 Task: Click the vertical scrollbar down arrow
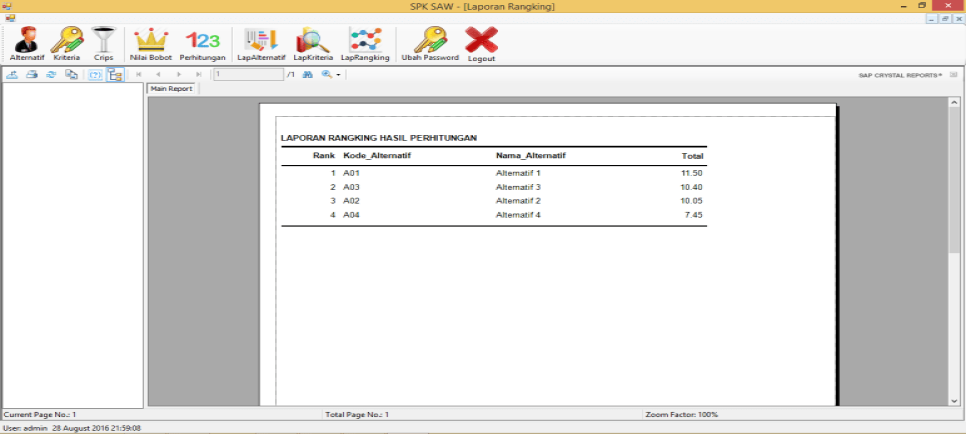(955, 401)
